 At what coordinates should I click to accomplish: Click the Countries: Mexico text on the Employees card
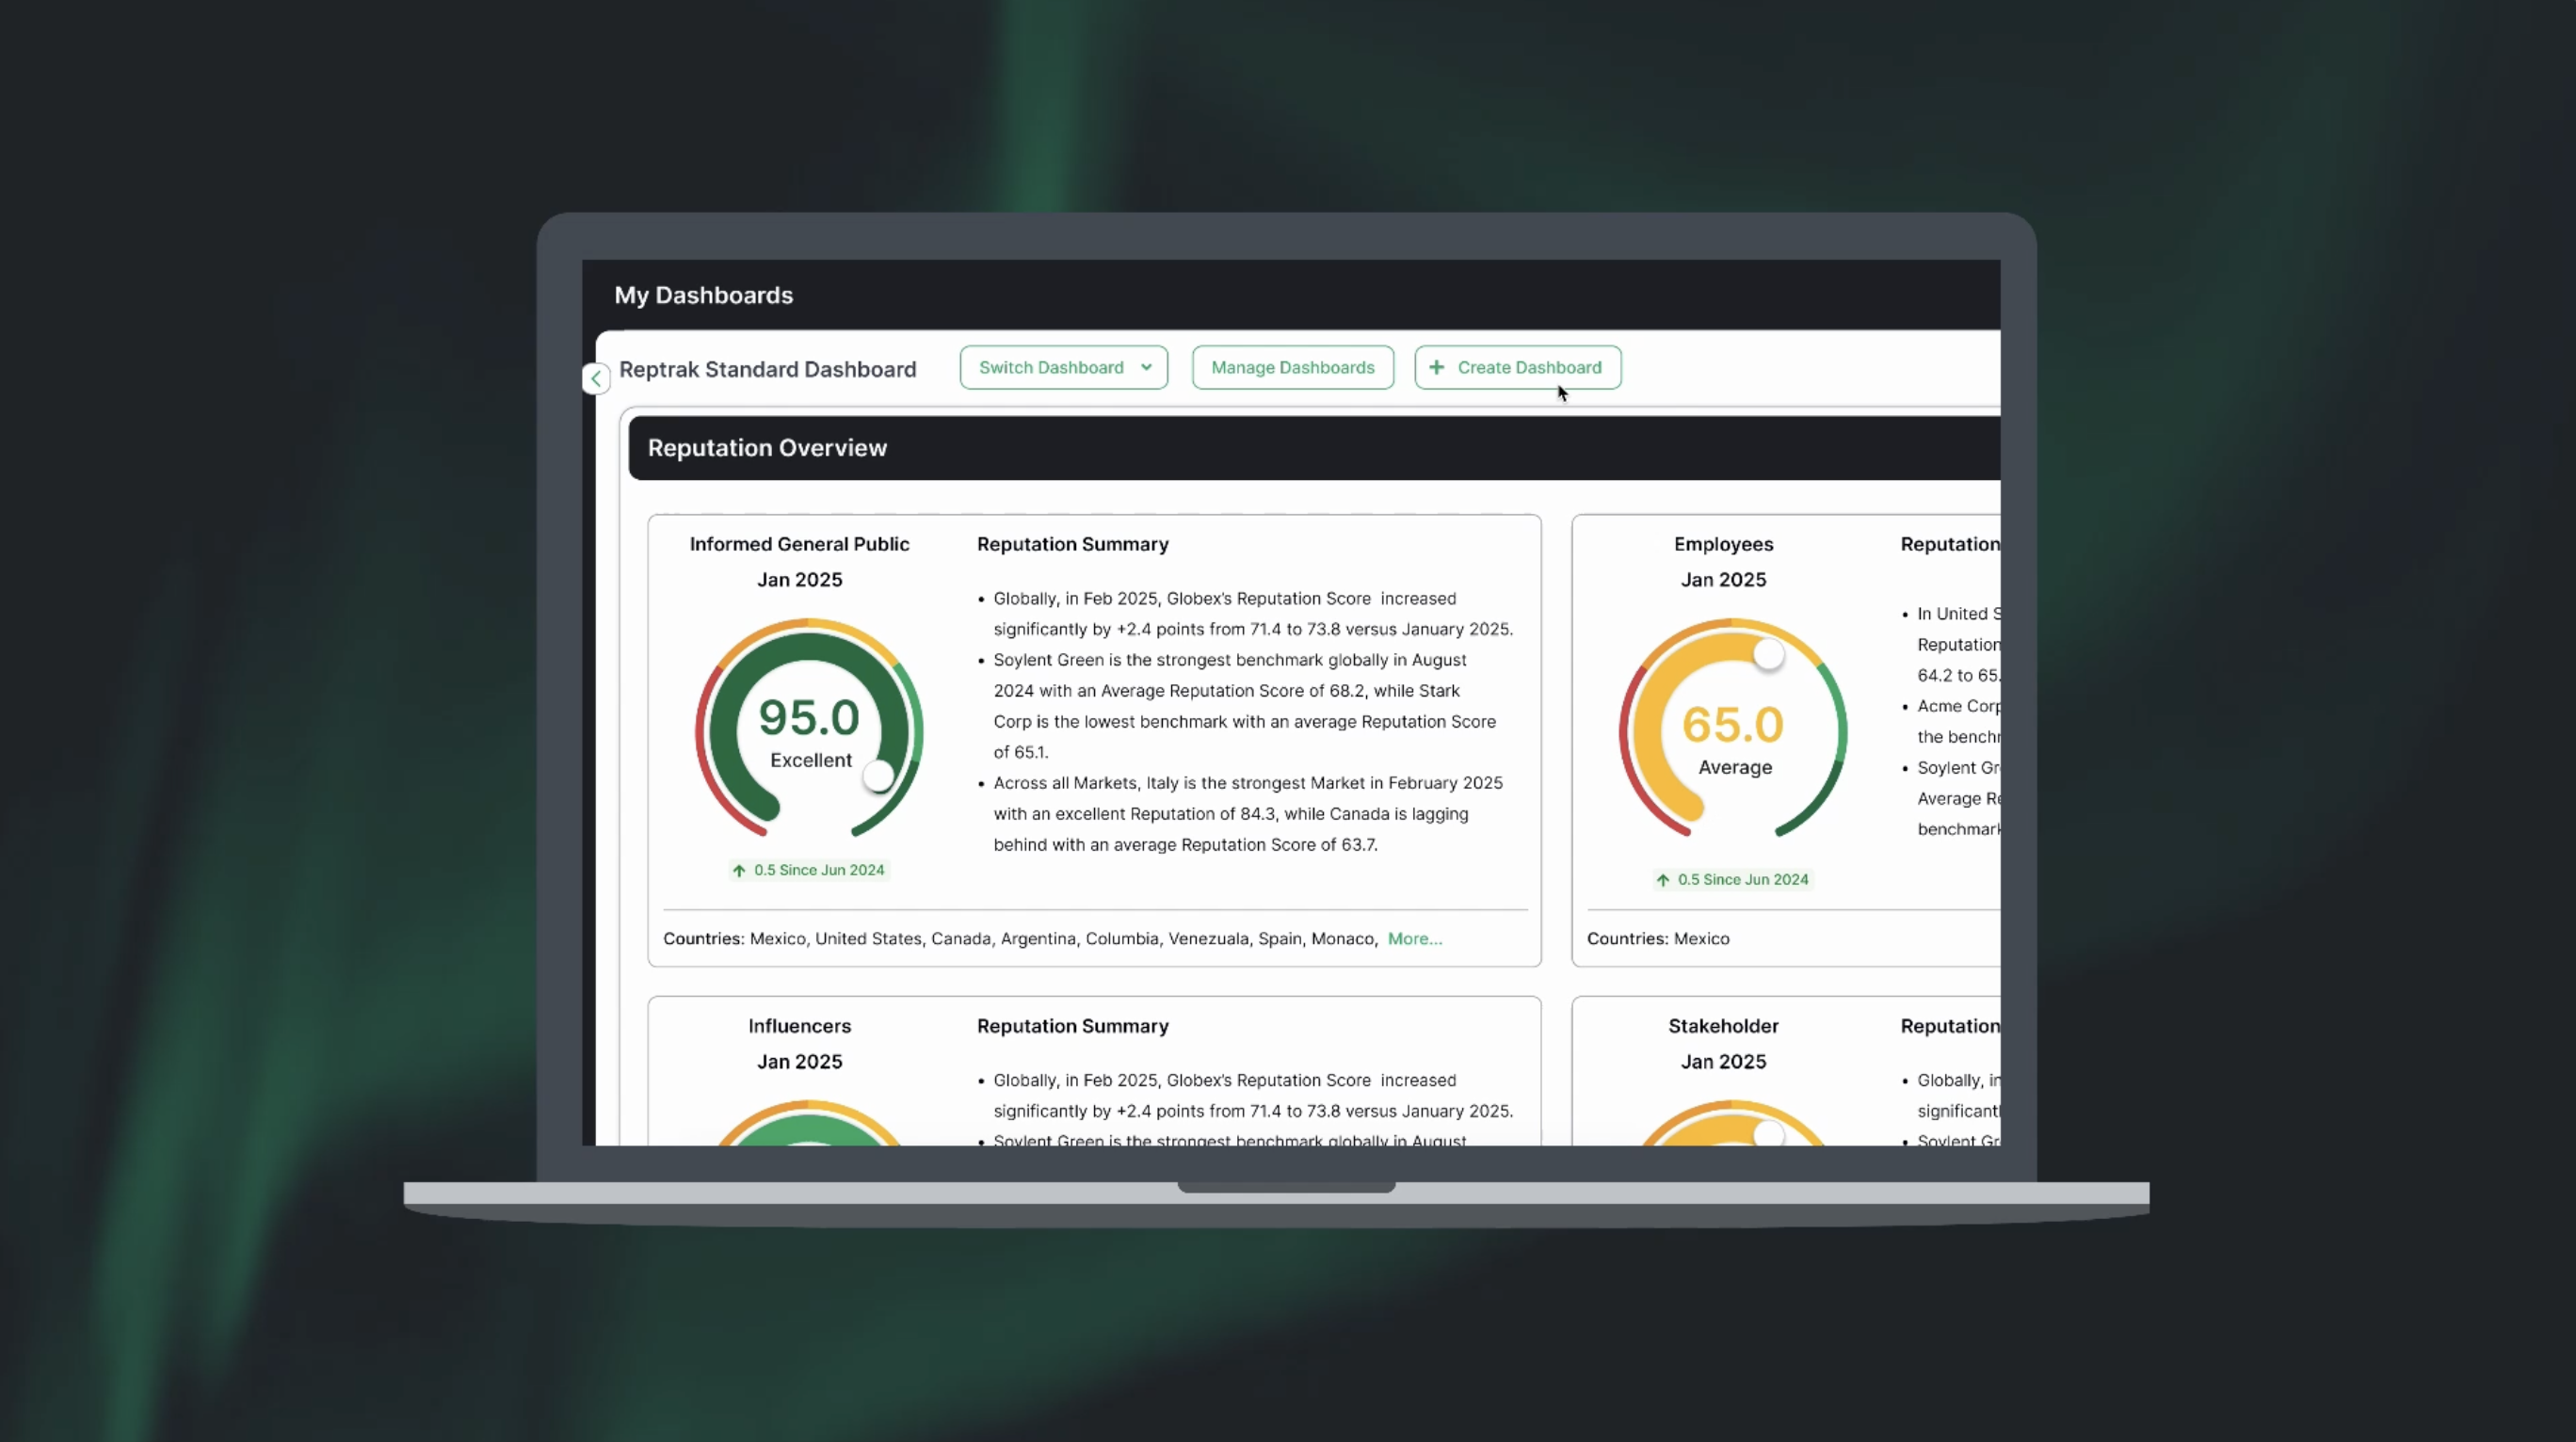click(1658, 938)
